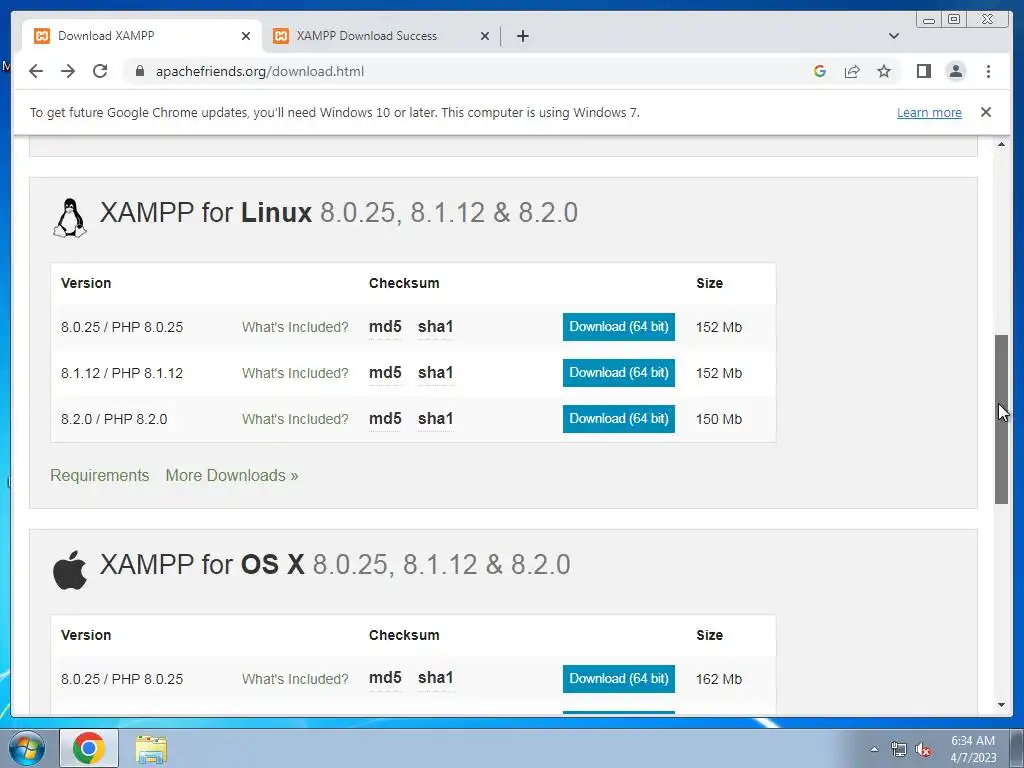Open the taskbar clock showing 6:34 AM
Screen dimensions: 1024x768
pos(973,749)
